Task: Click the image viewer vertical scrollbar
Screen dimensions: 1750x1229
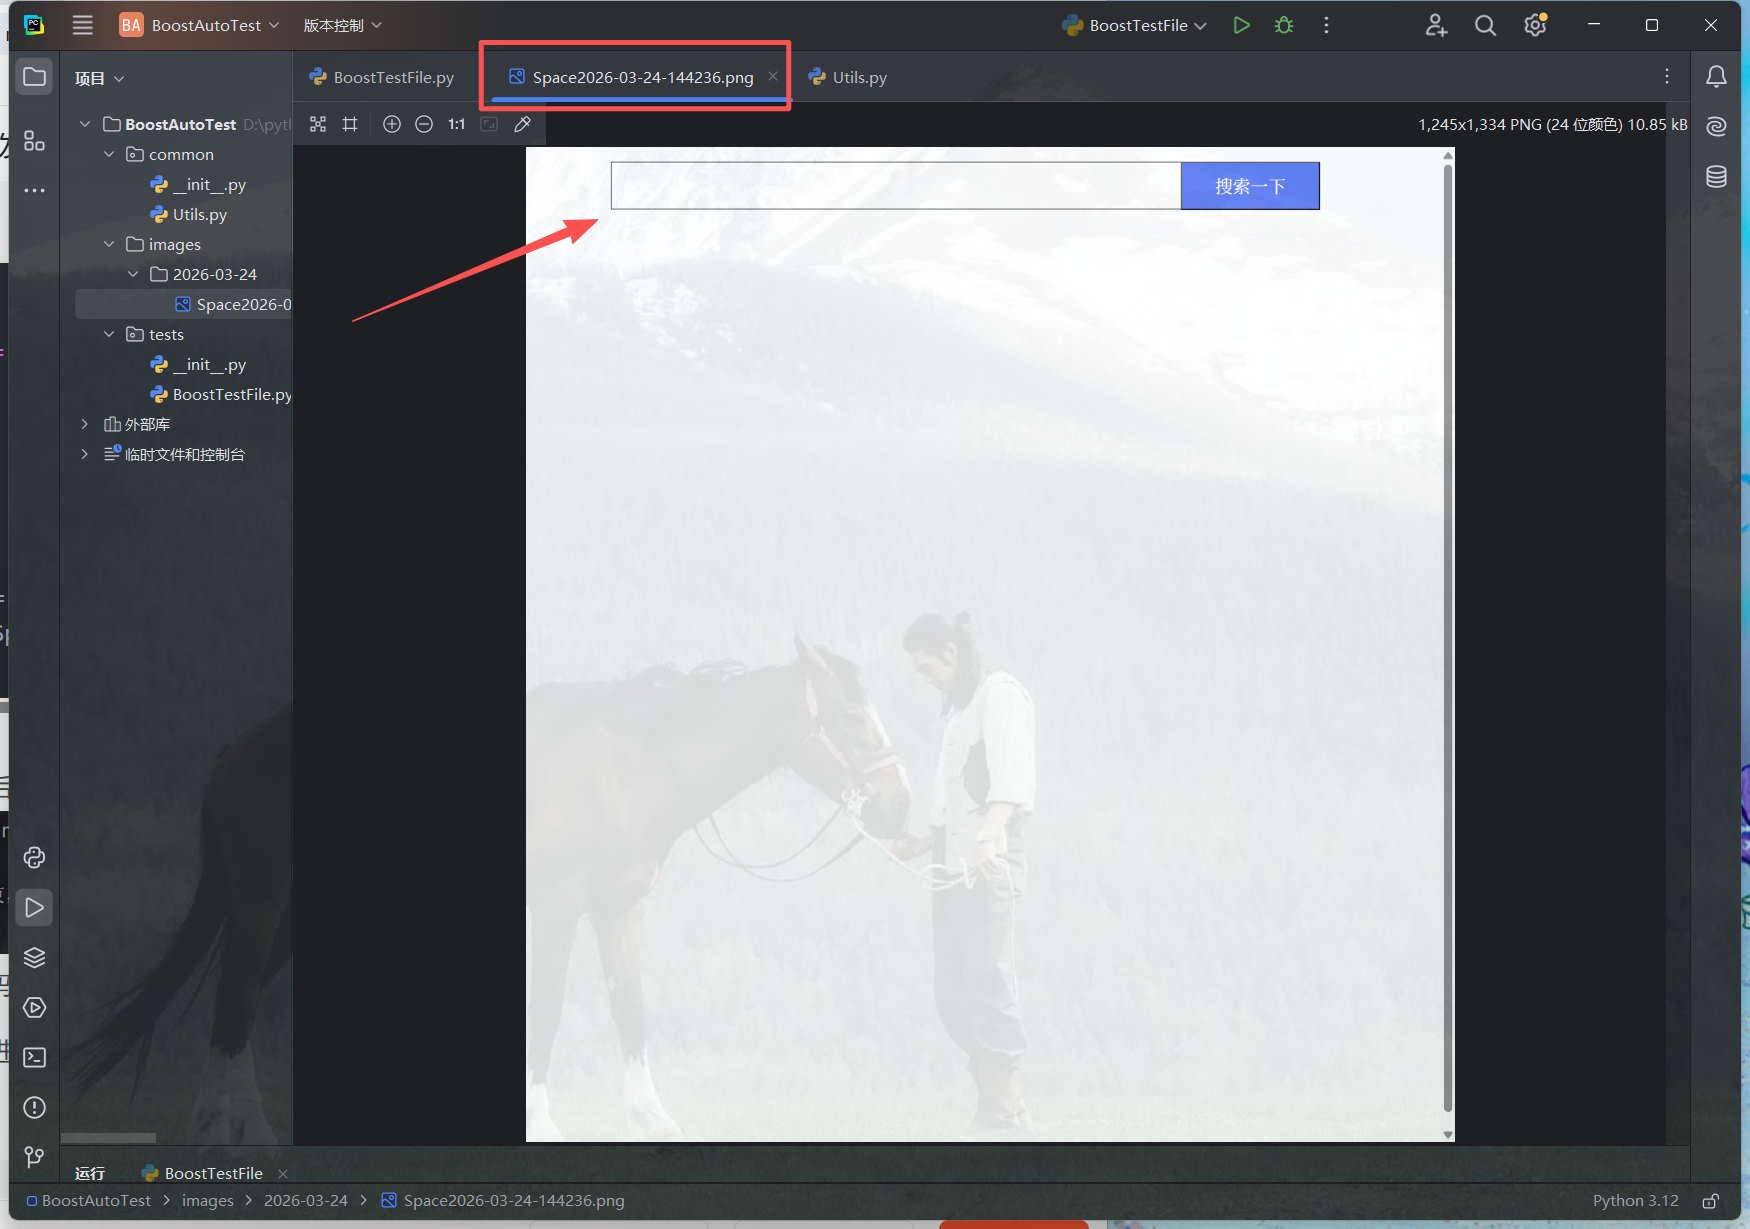Action: [1448, 637]
